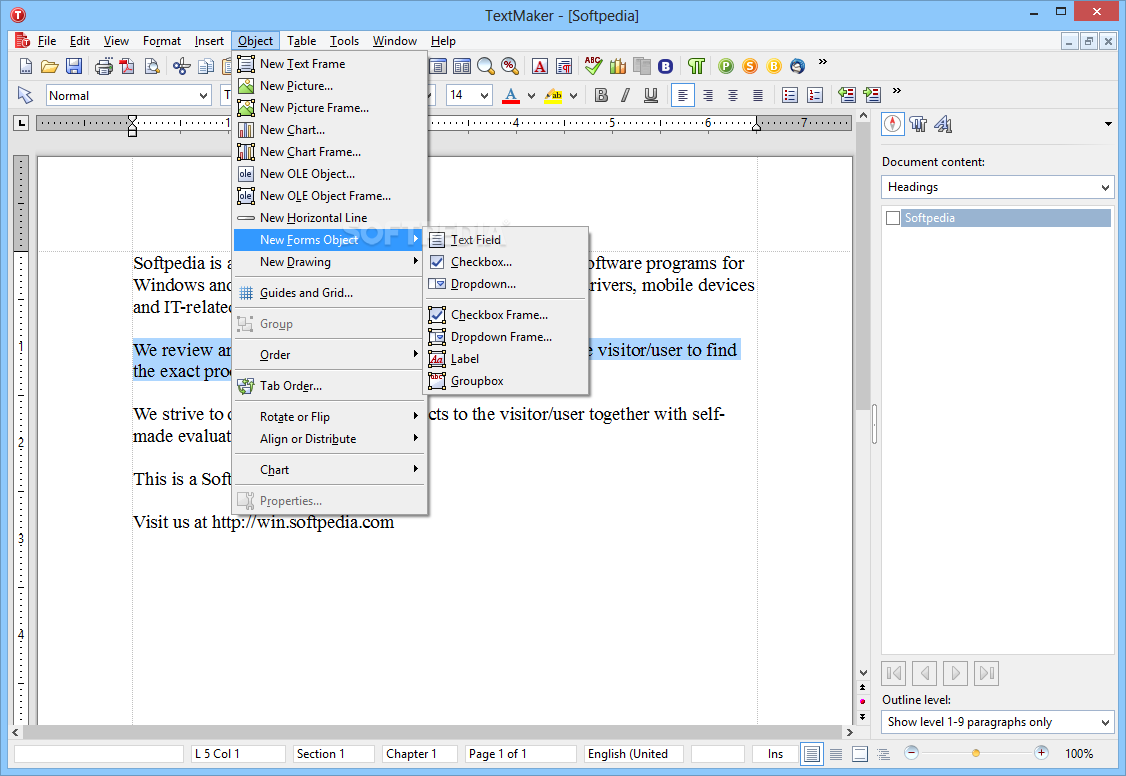Expand the first toolbar overflow chevron
The image size is (1126, 776).
tap(823, 62)
